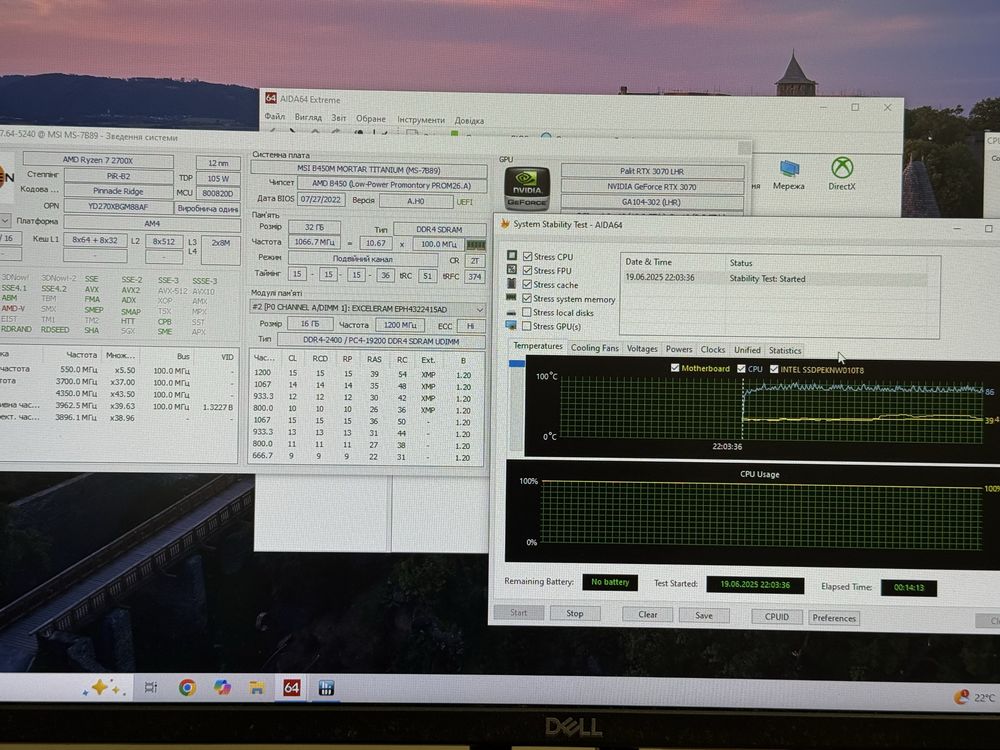Click the memory module icon beside 100.0 МГц
The image size is (1000, 750).
[x=476, y=245]
